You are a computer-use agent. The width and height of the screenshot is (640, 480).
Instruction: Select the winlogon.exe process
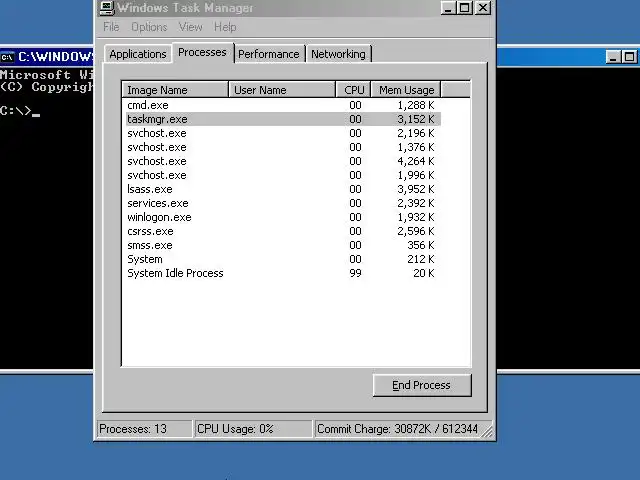coord(283,217)
